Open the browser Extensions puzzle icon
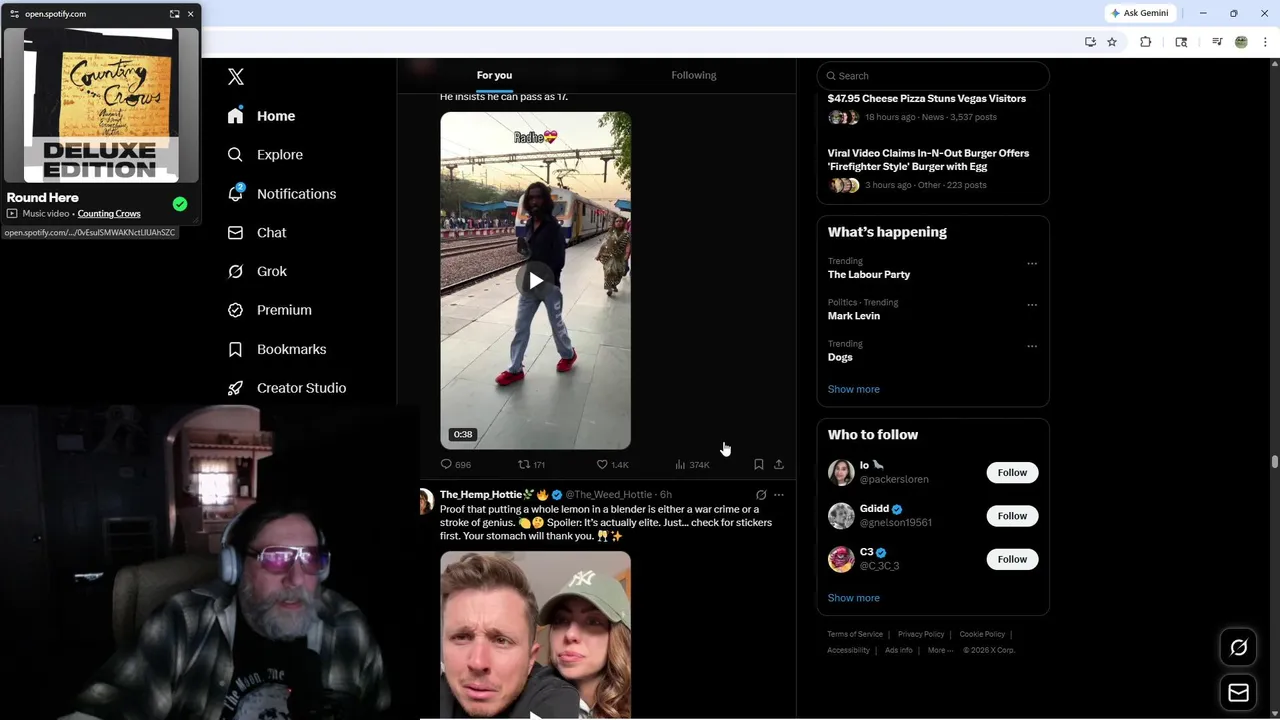Screen dimensions: 1280x720 (1146, 42)
